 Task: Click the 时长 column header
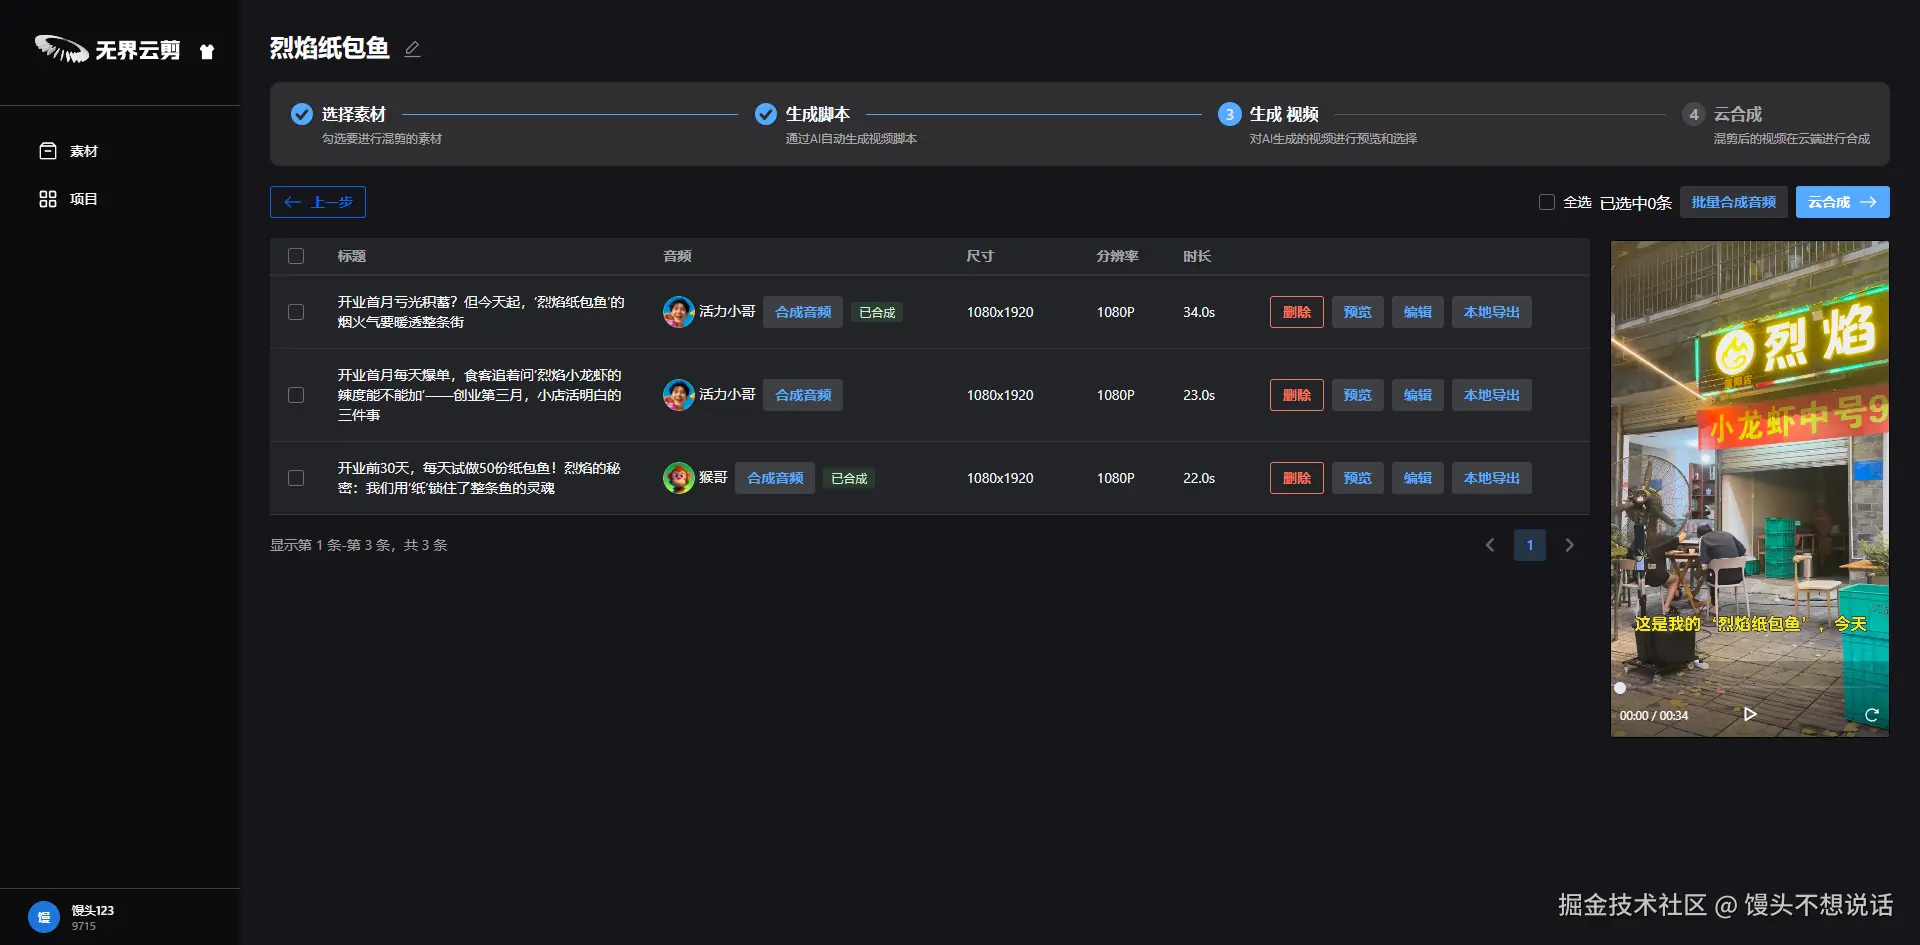click(1197, 256)
